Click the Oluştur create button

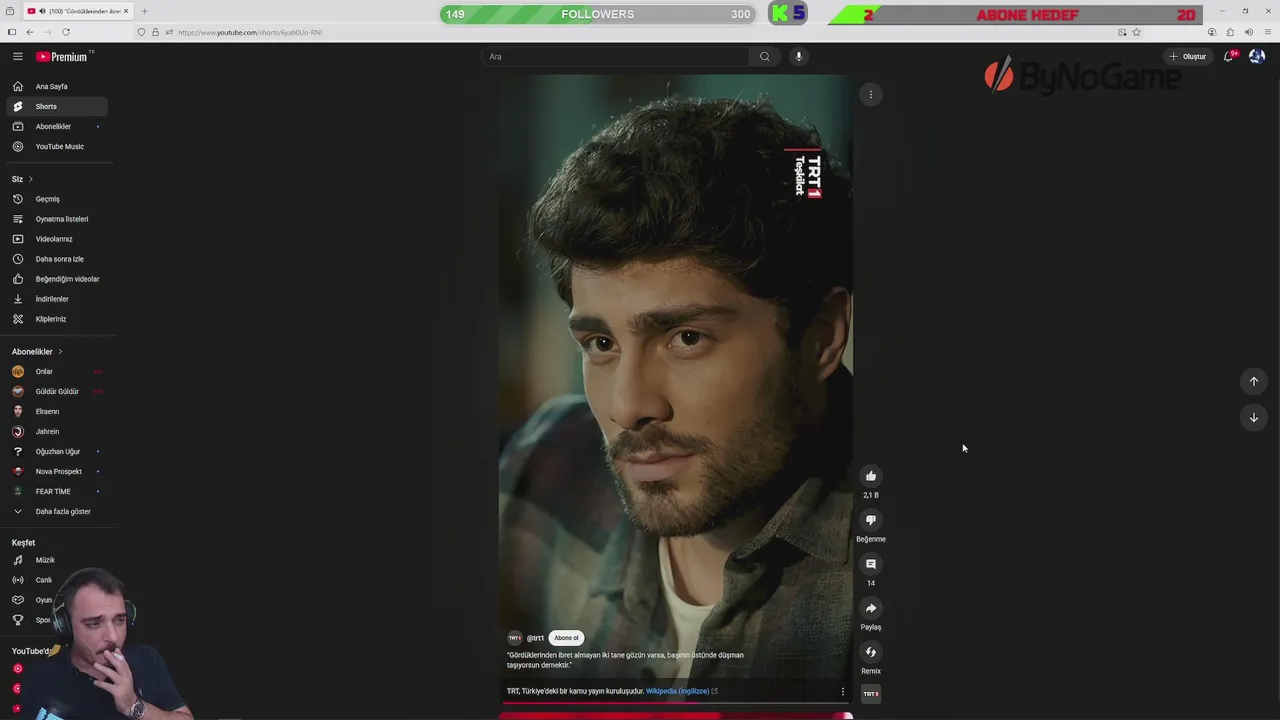point(1188,56)
